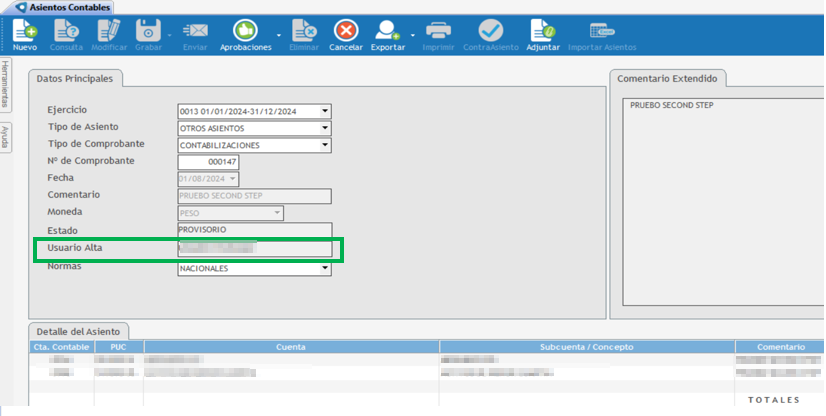
Task: Click the Modificar pencil icon
Action: [x=109, y=31]
